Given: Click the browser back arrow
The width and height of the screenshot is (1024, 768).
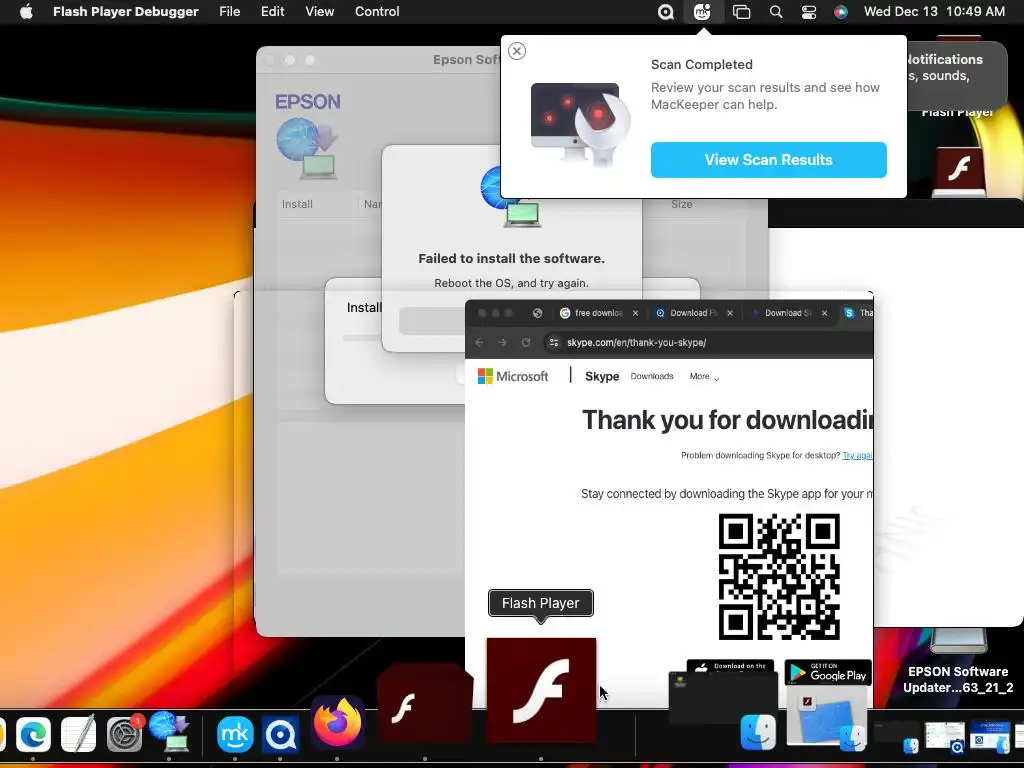Looking at the screenshot, I should [479, 342].
